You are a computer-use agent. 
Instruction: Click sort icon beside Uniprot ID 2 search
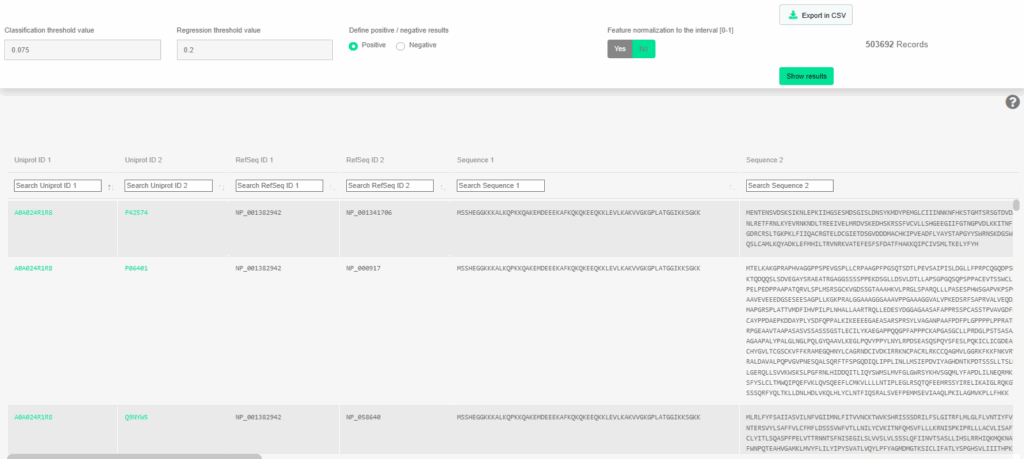[x=220, y=187]
